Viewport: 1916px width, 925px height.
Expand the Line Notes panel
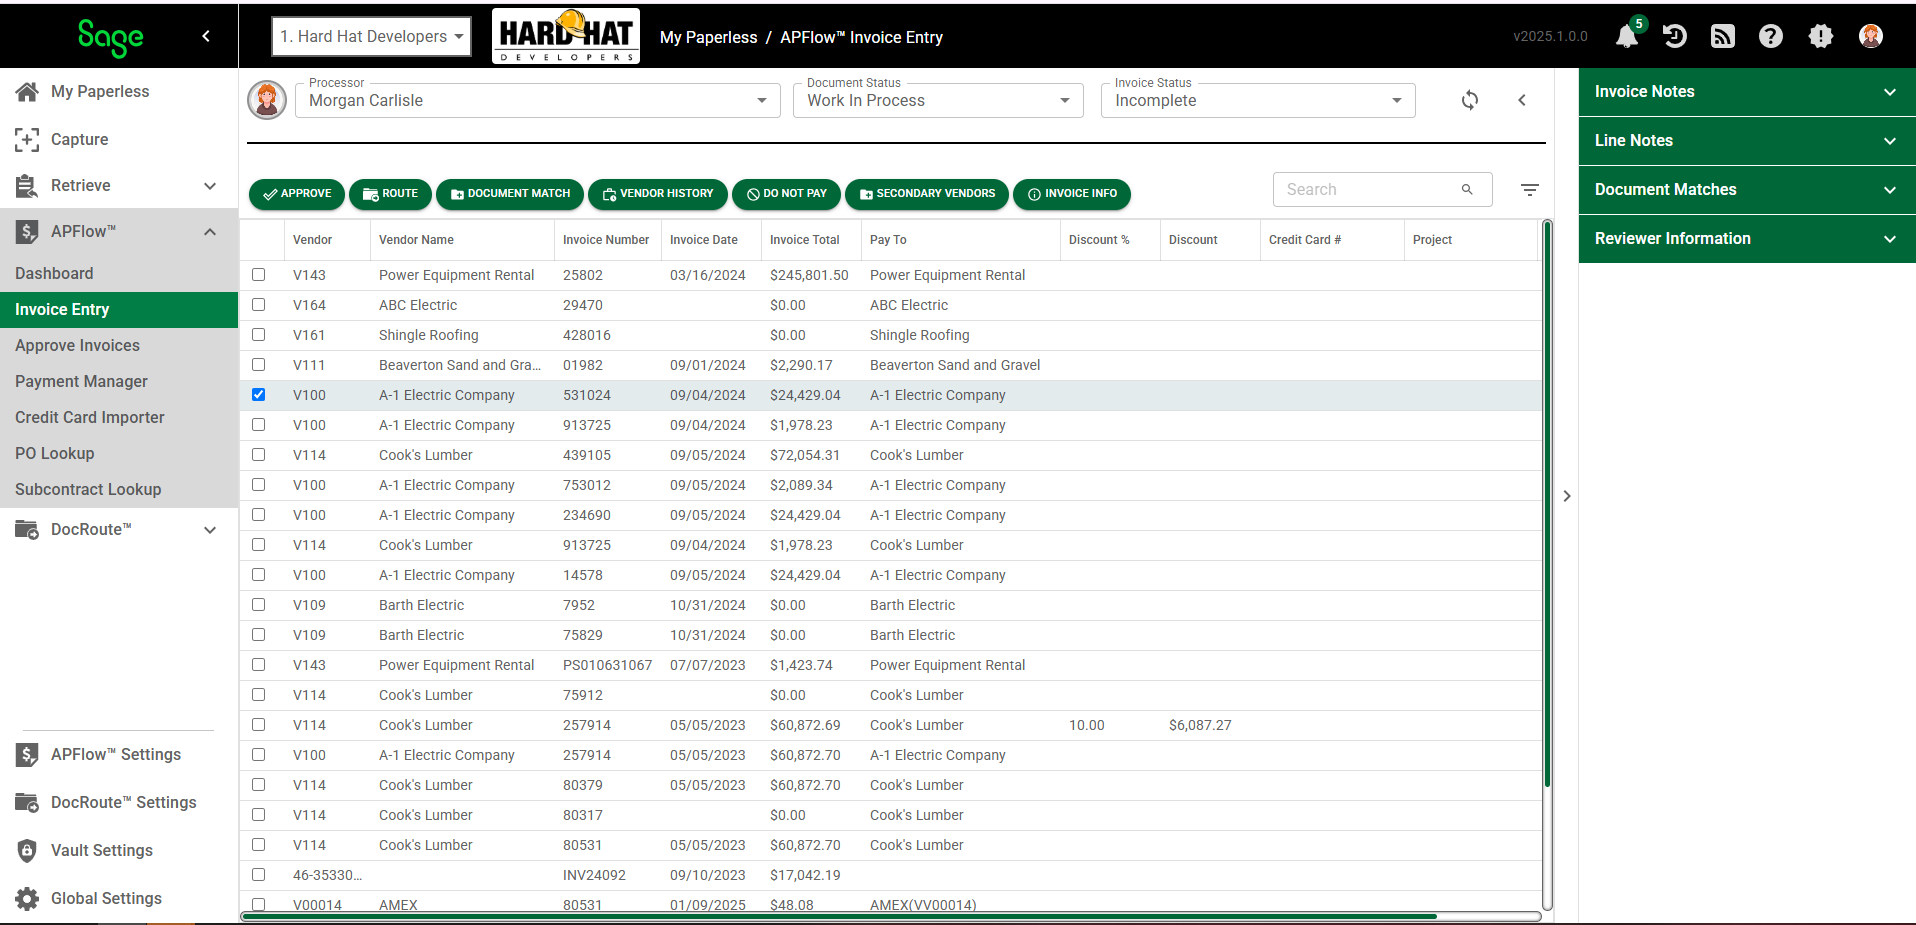tap(1747, 141)
